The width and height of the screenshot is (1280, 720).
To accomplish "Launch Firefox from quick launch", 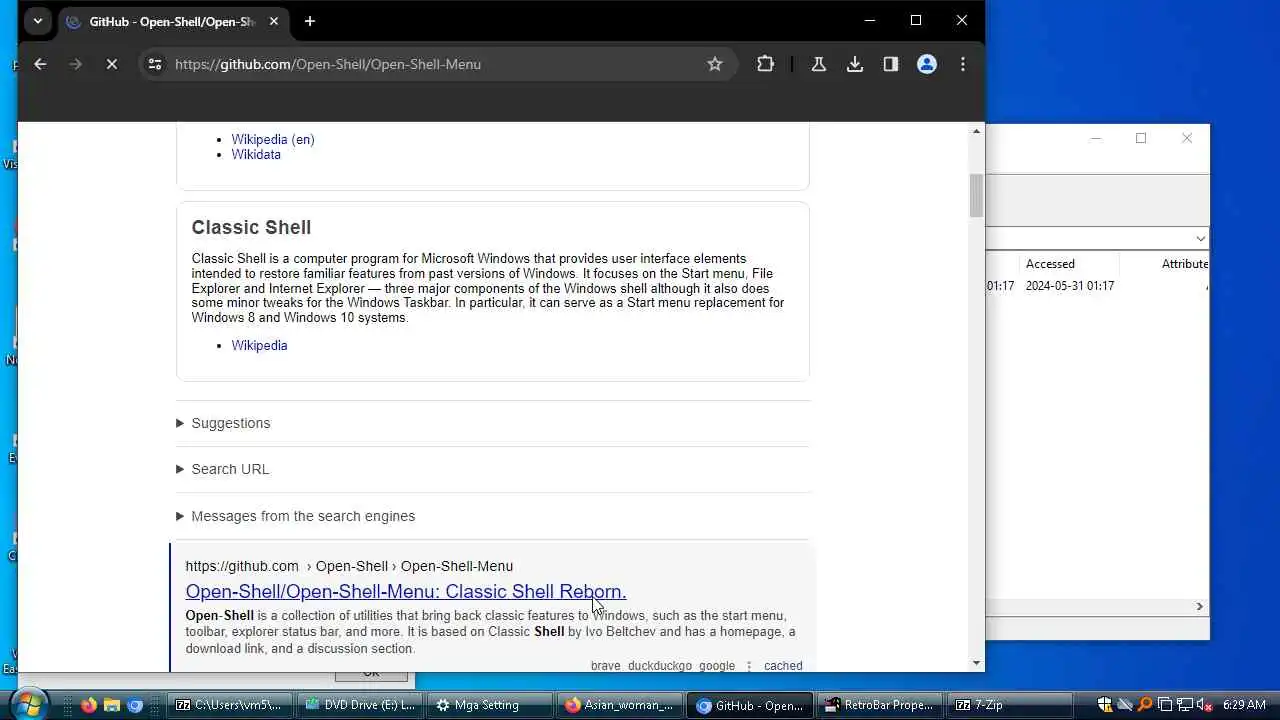I will (x=89, y=705).
